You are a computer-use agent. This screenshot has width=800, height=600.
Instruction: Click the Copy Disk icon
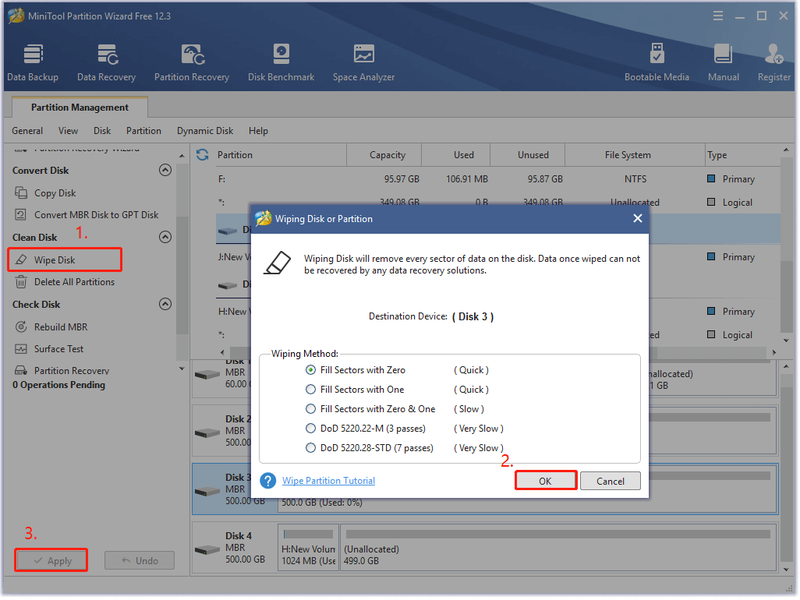pyautogui.click(x=21, y=193)
